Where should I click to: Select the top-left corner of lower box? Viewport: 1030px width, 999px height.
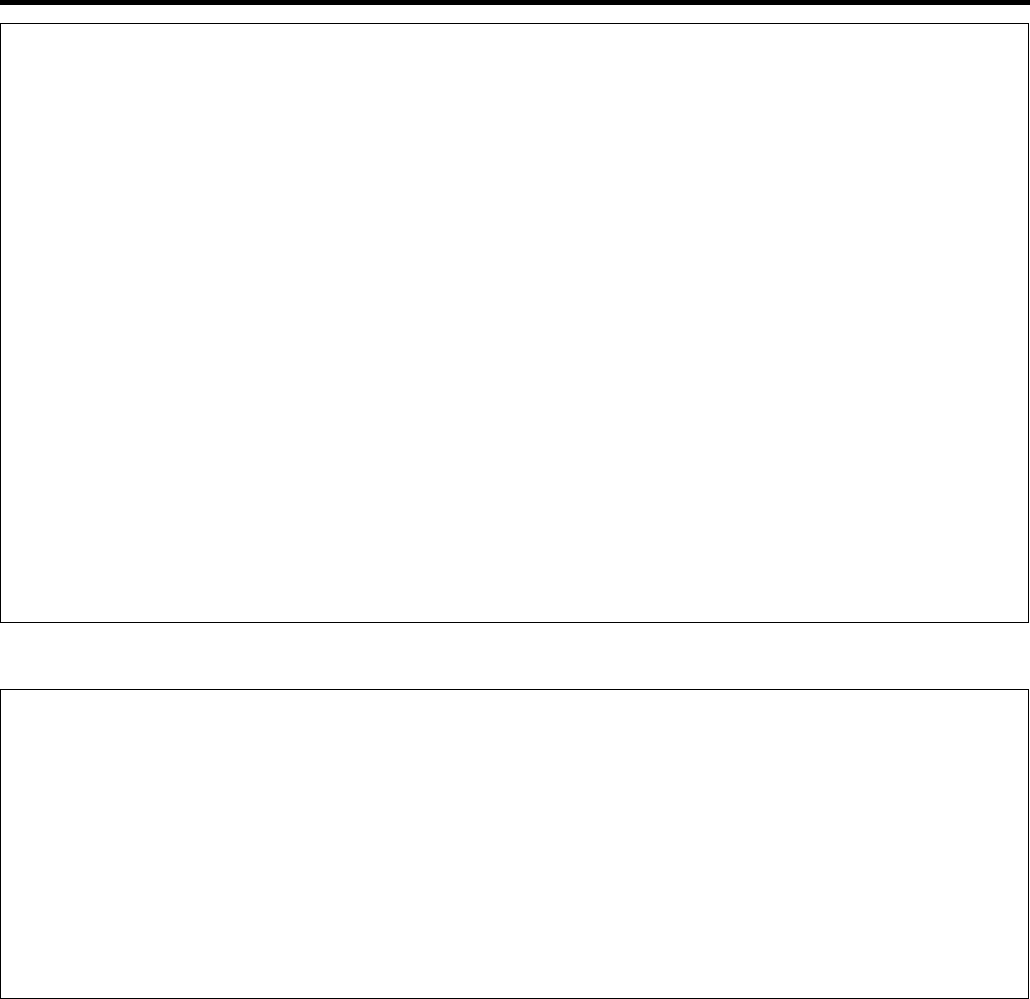click(x=1, y=689)
